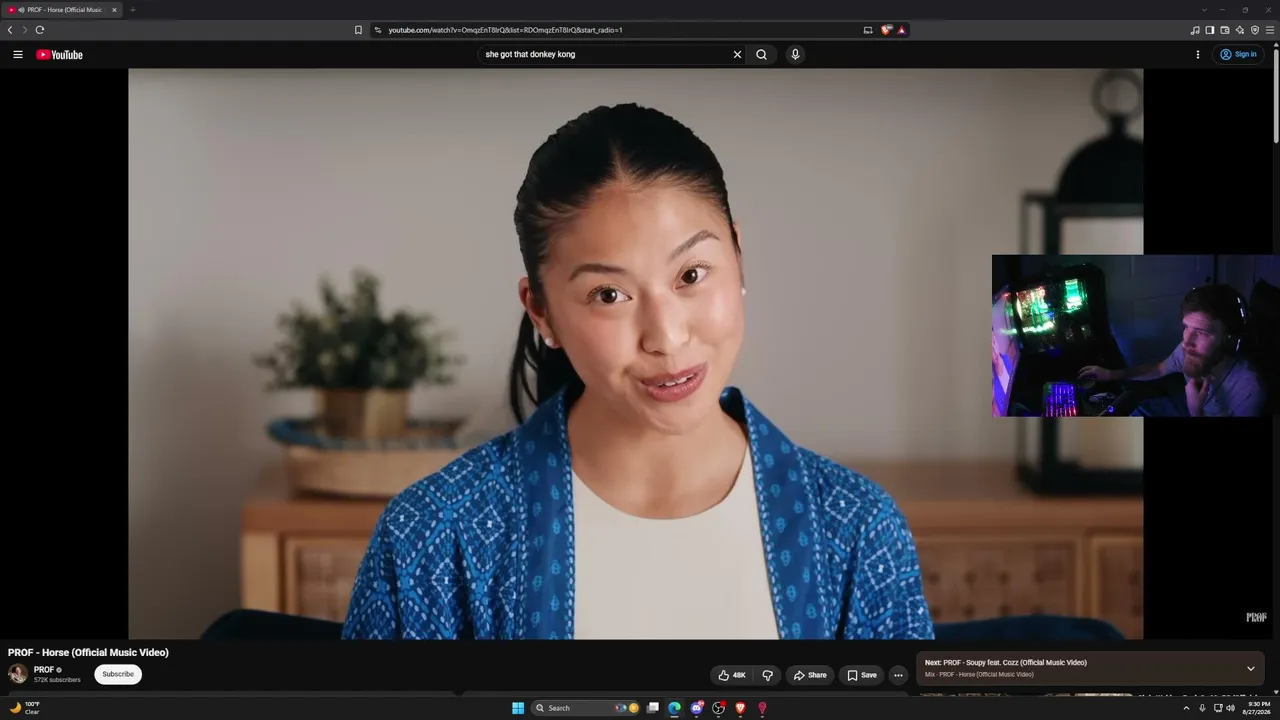1280x720 pixels.
Task: Open Brave Rewards triangle icon
Action: (901, 30)
